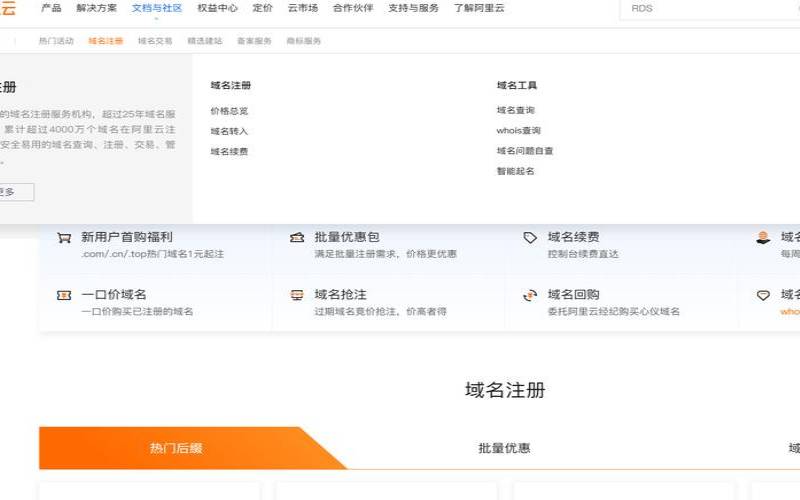The width and height of the screenshot is (800, 500).
Task: Click the package icon beside 批量优惠包
Action: click(297, 237)
